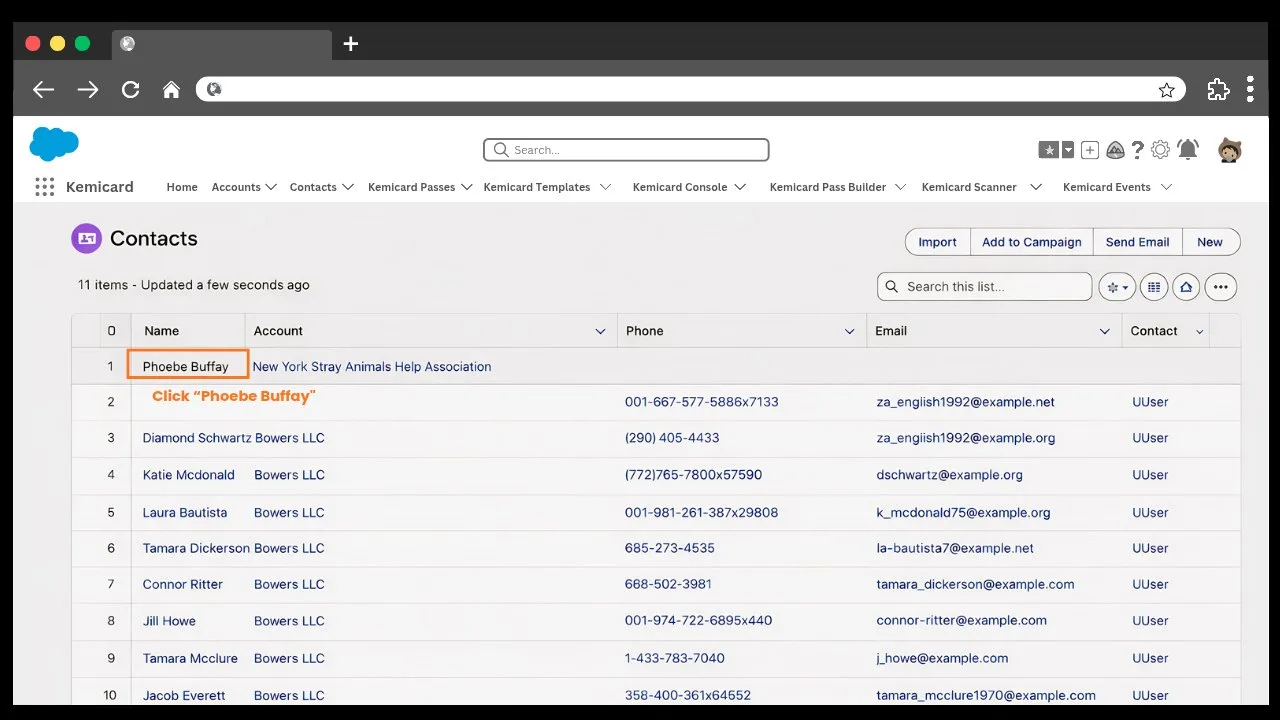Screen dimensions: 1280x720
Task: Click the browser address bar
Action: [x=690, y=89]
